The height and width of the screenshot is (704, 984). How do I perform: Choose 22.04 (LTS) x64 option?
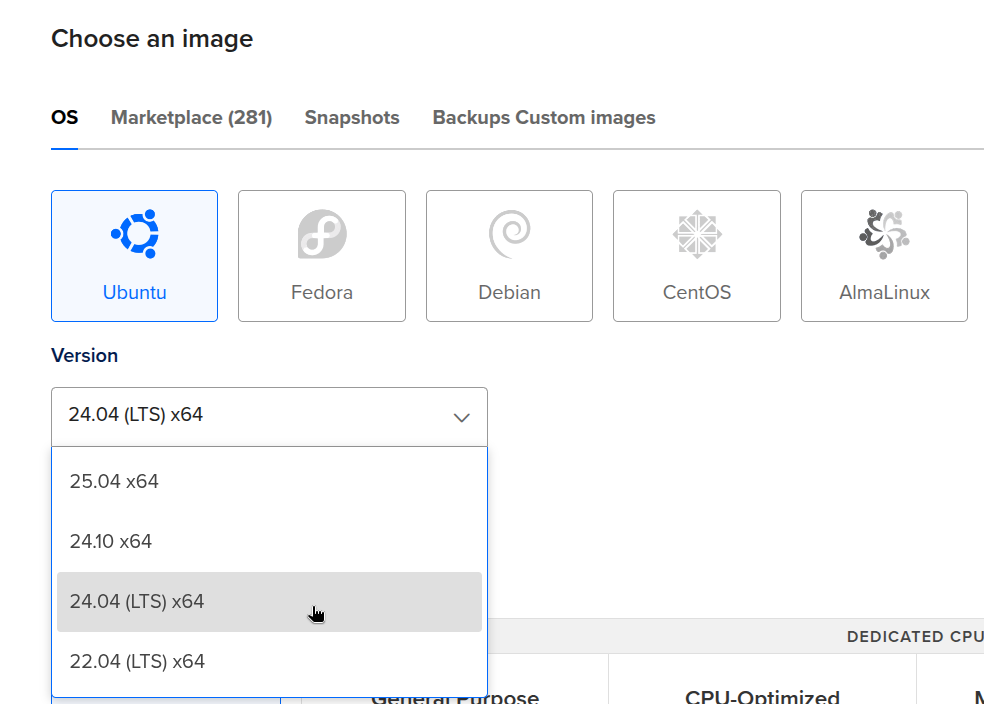tap(269, 662)
